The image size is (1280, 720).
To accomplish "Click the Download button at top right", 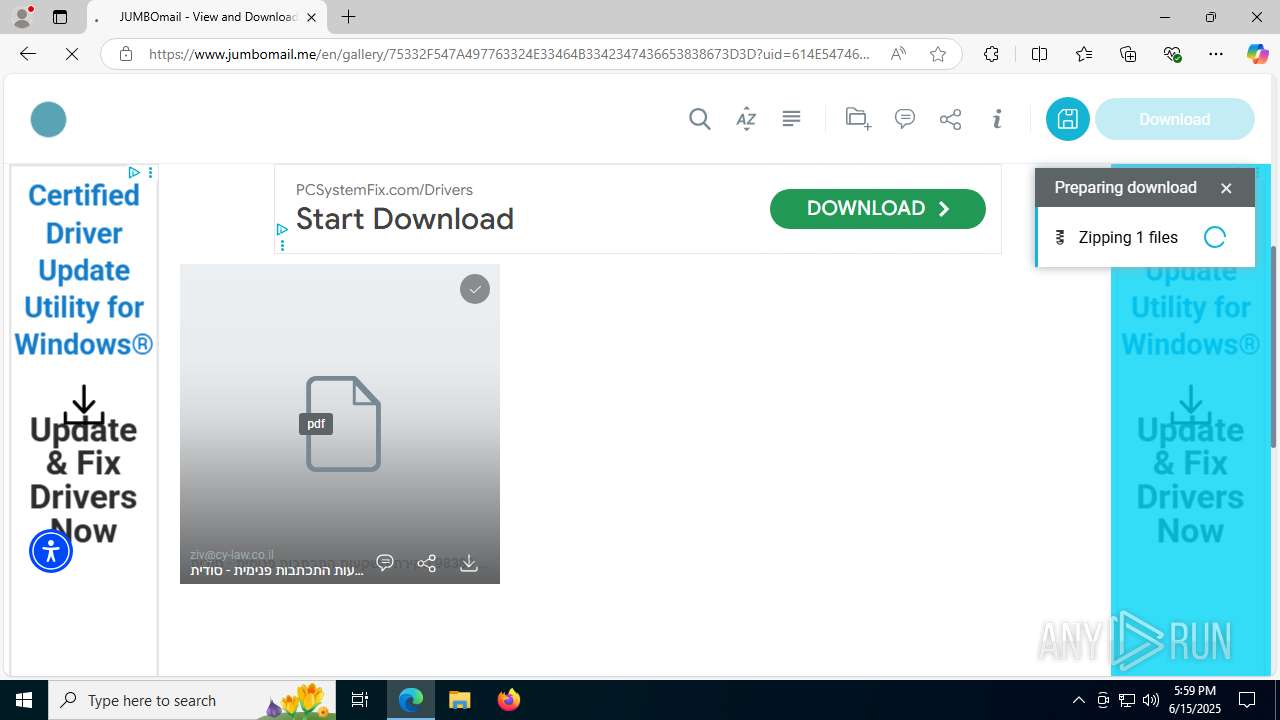I will (x=1174, y=119).
